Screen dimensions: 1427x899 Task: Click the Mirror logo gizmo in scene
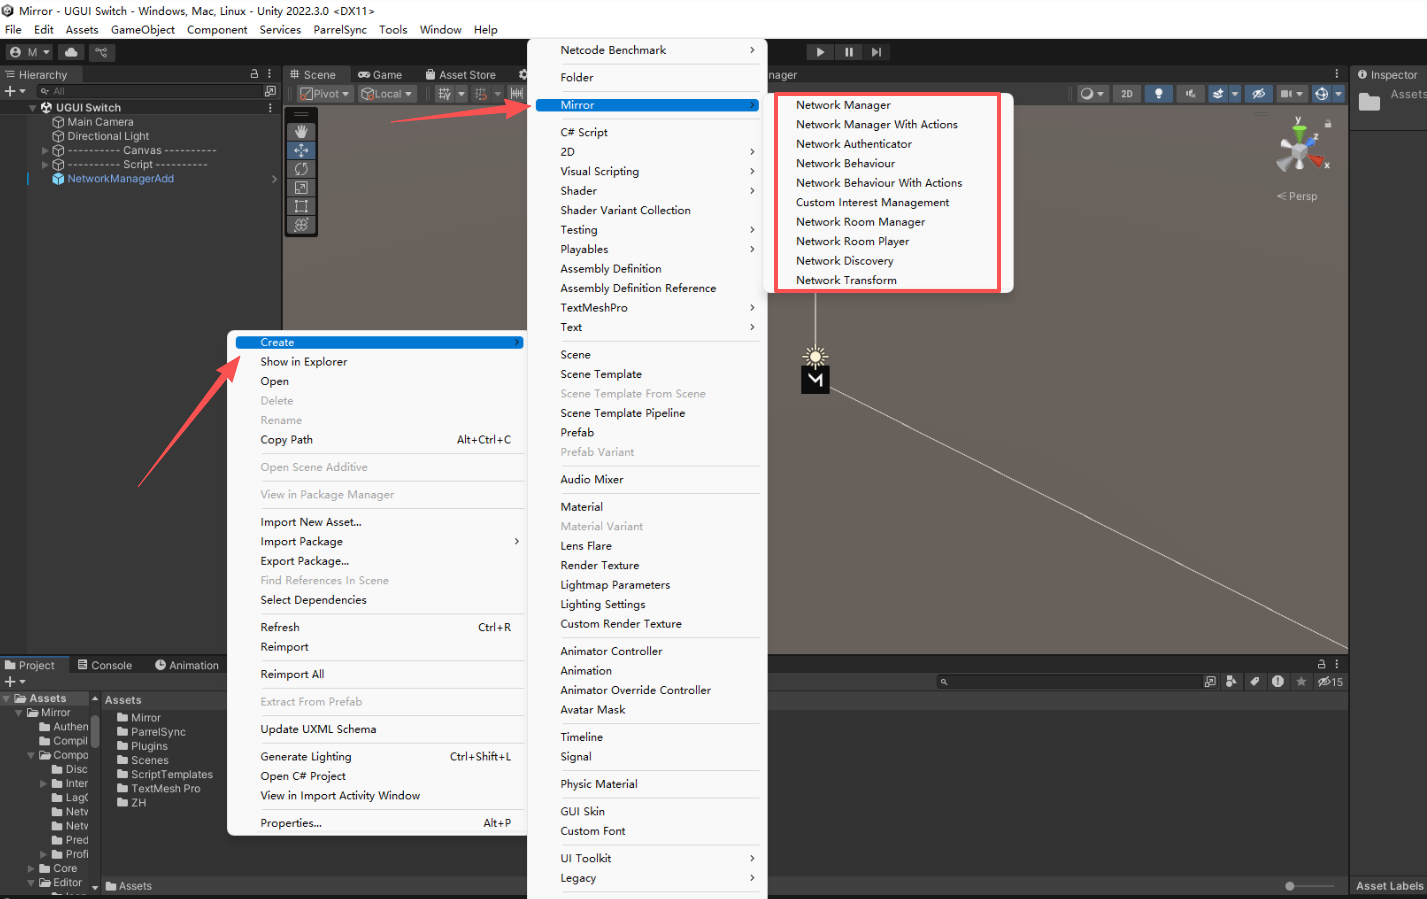pos(816,380)
